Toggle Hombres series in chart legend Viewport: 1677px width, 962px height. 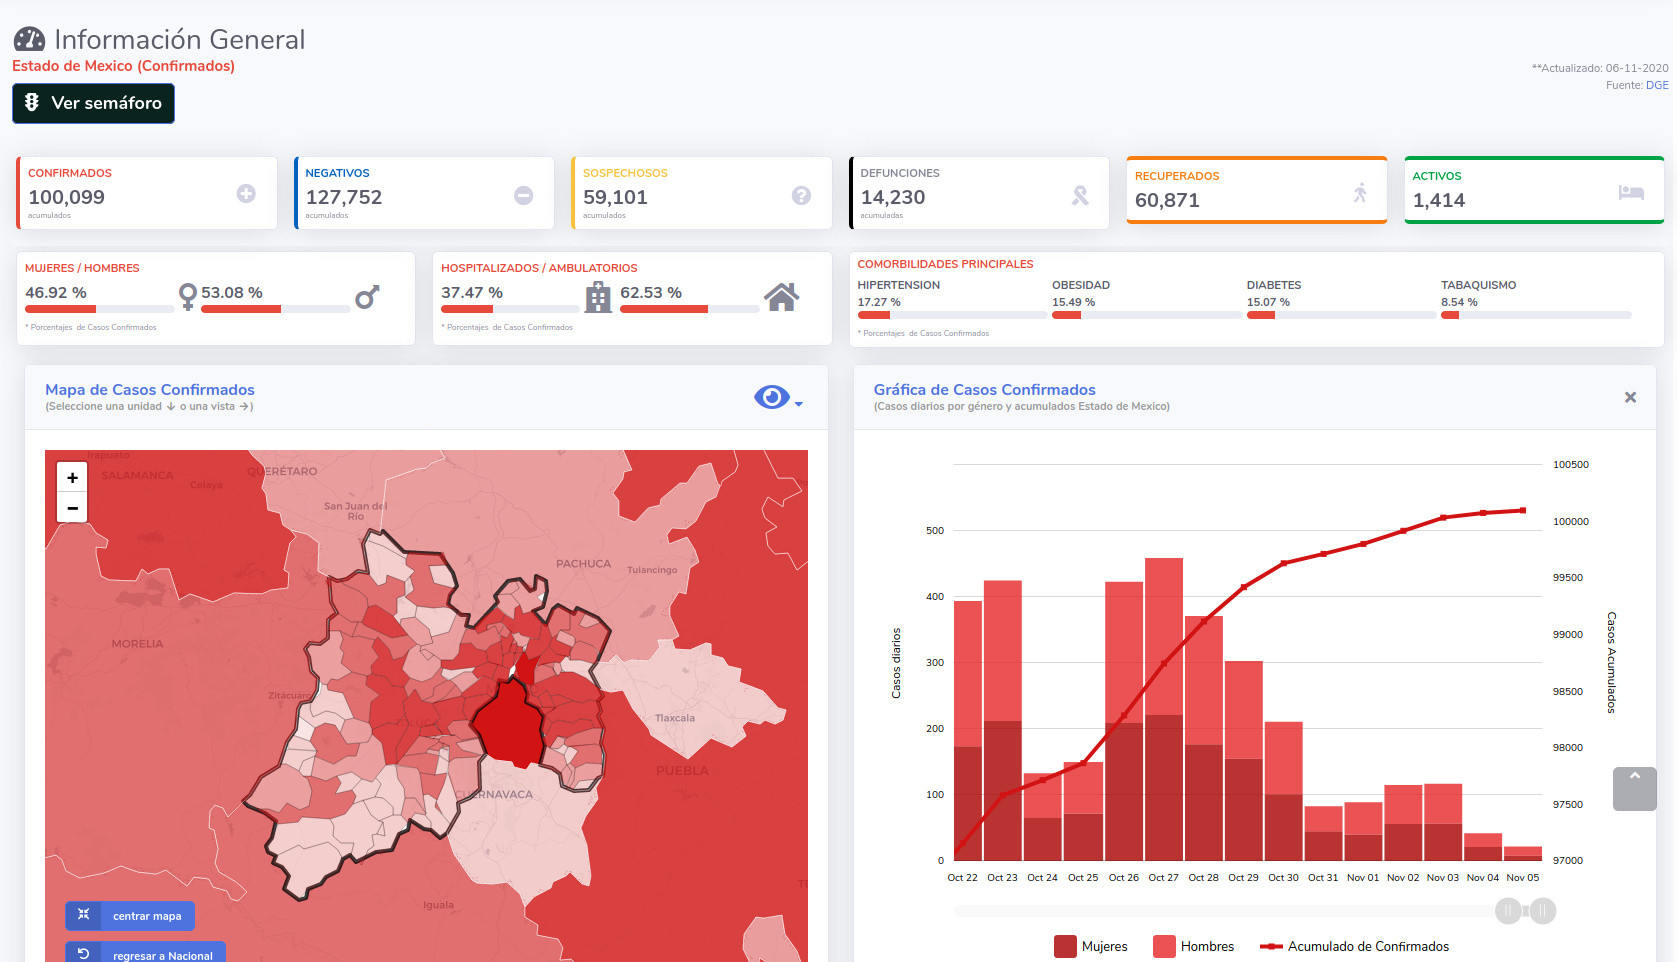1194,946
